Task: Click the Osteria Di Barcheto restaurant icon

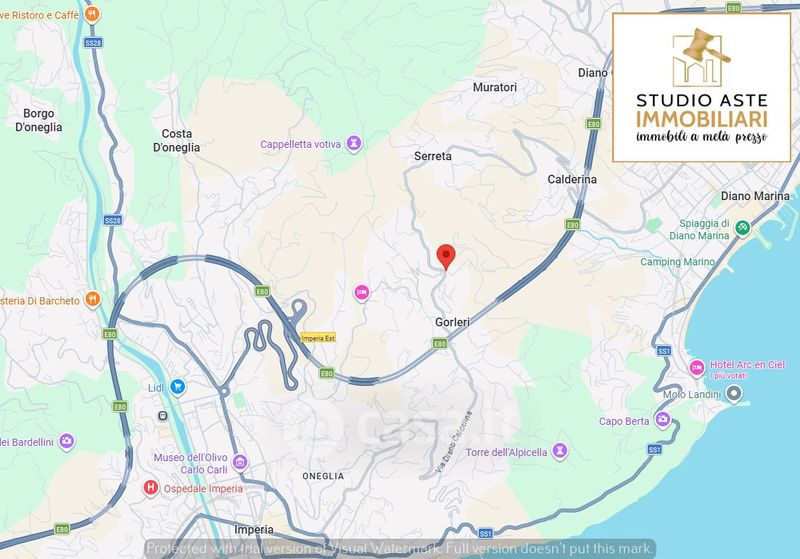Action: [x=91, y=299]
